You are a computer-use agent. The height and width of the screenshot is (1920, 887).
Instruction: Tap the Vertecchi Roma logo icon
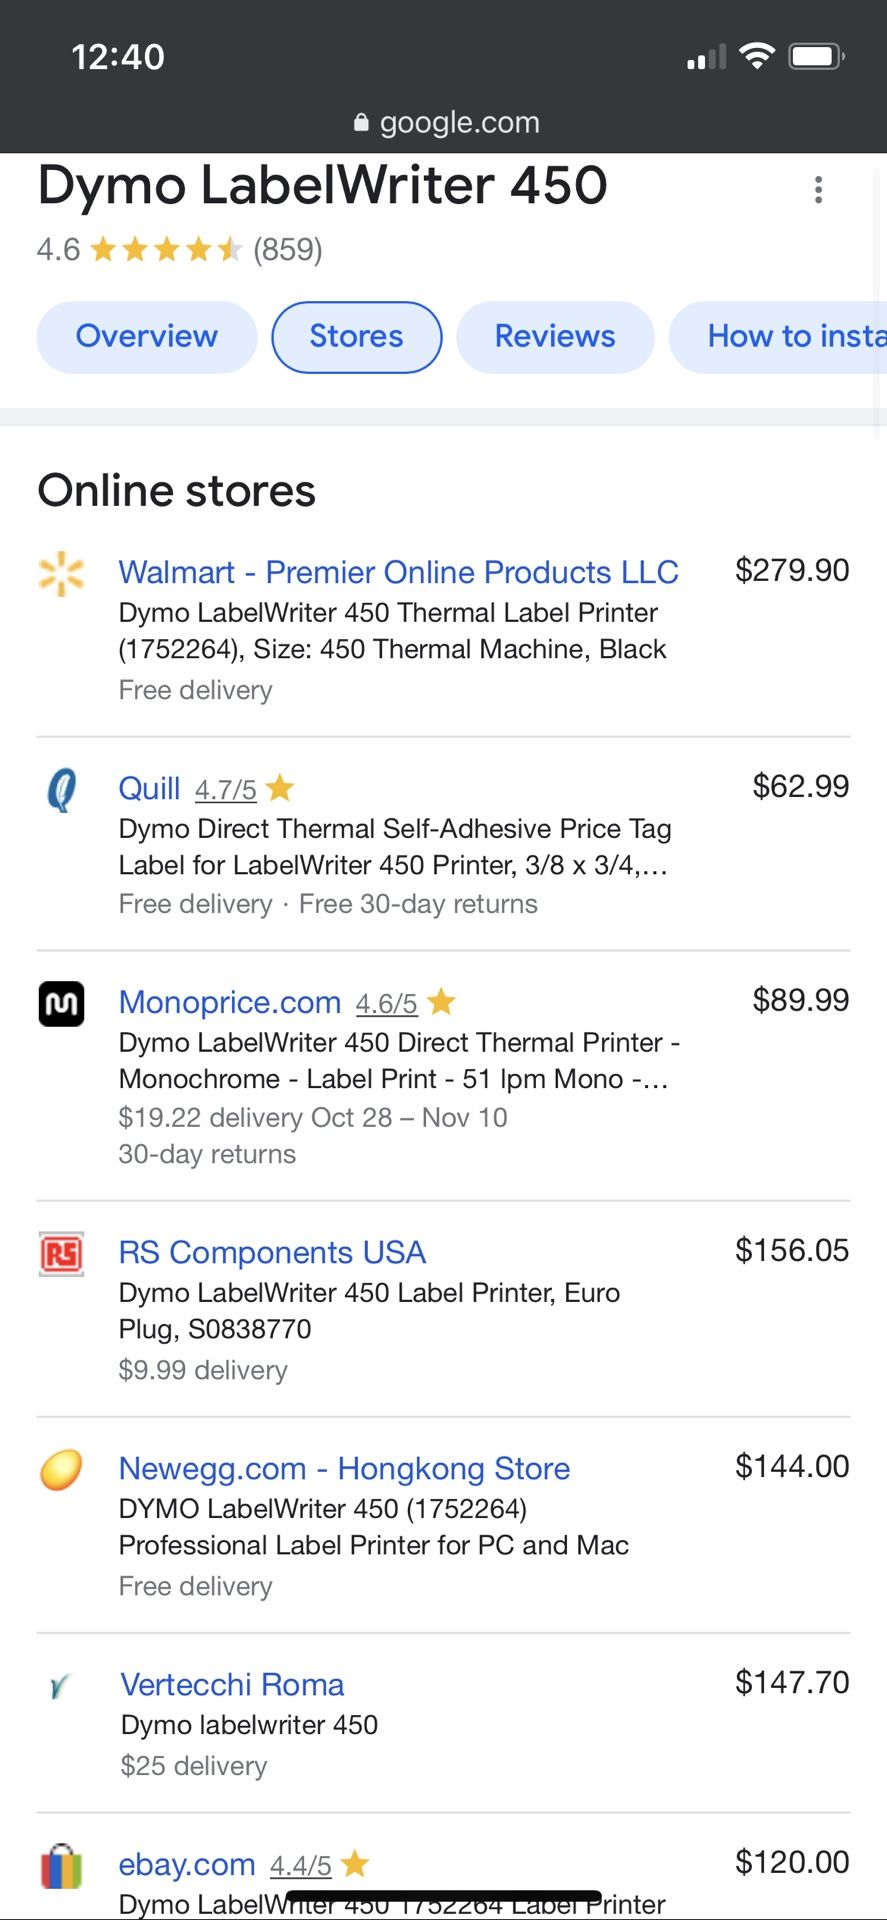[x=61, y=1687]
